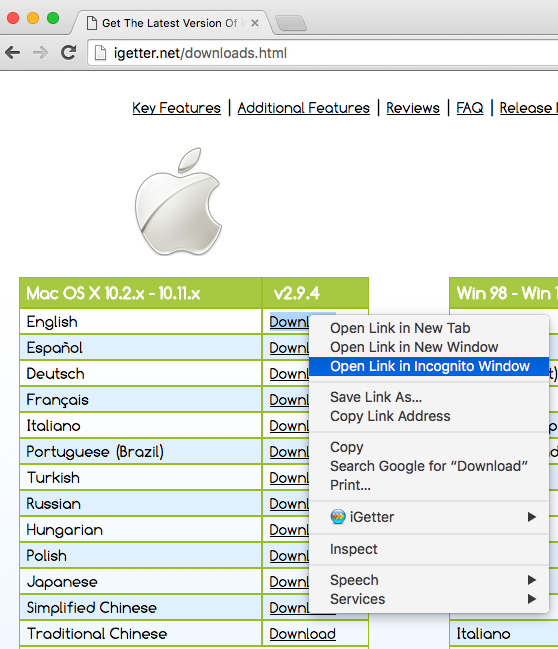Choose Open Link in New Window
The image size is (558, 649).
[429, 347]
